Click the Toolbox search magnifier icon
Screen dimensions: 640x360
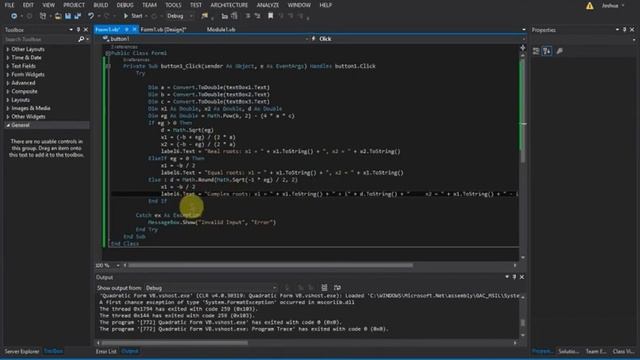81,39
